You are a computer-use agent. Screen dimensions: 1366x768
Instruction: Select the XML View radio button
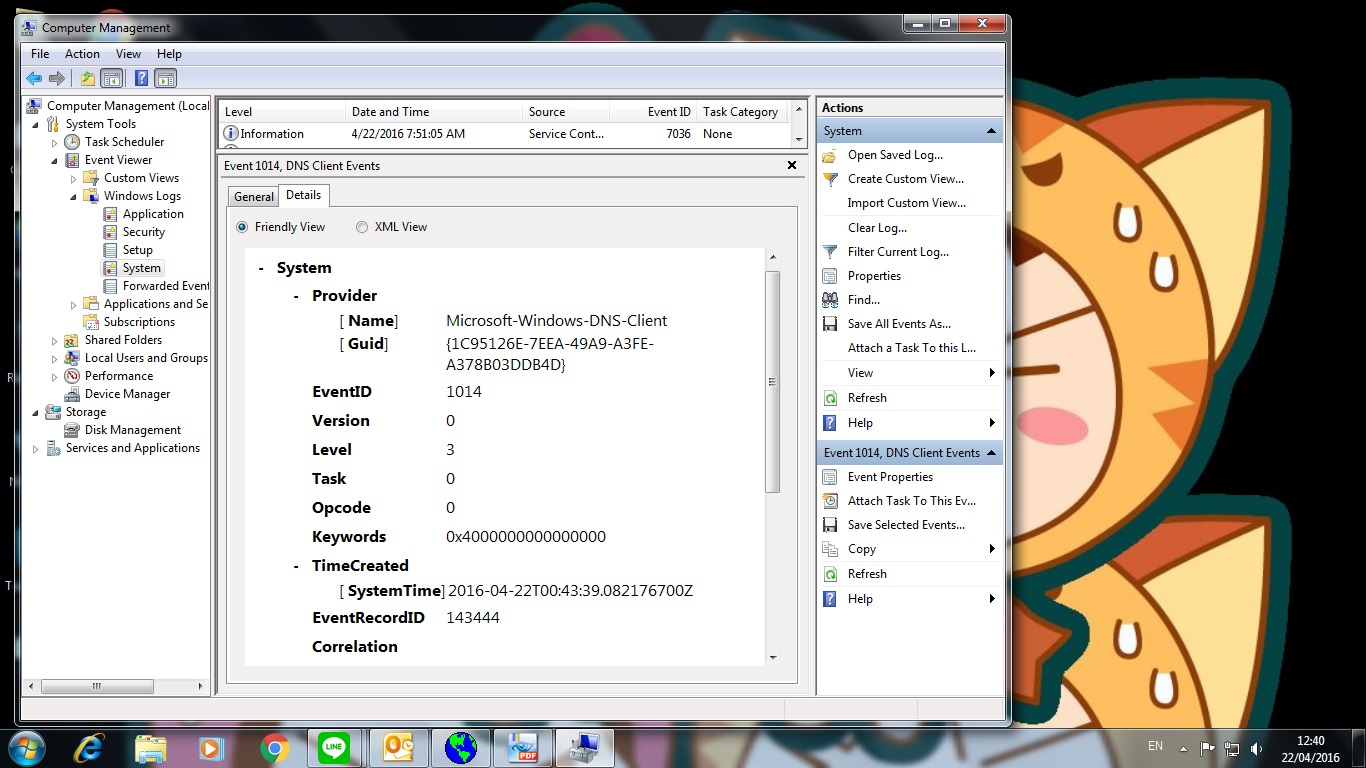(362, 227)
